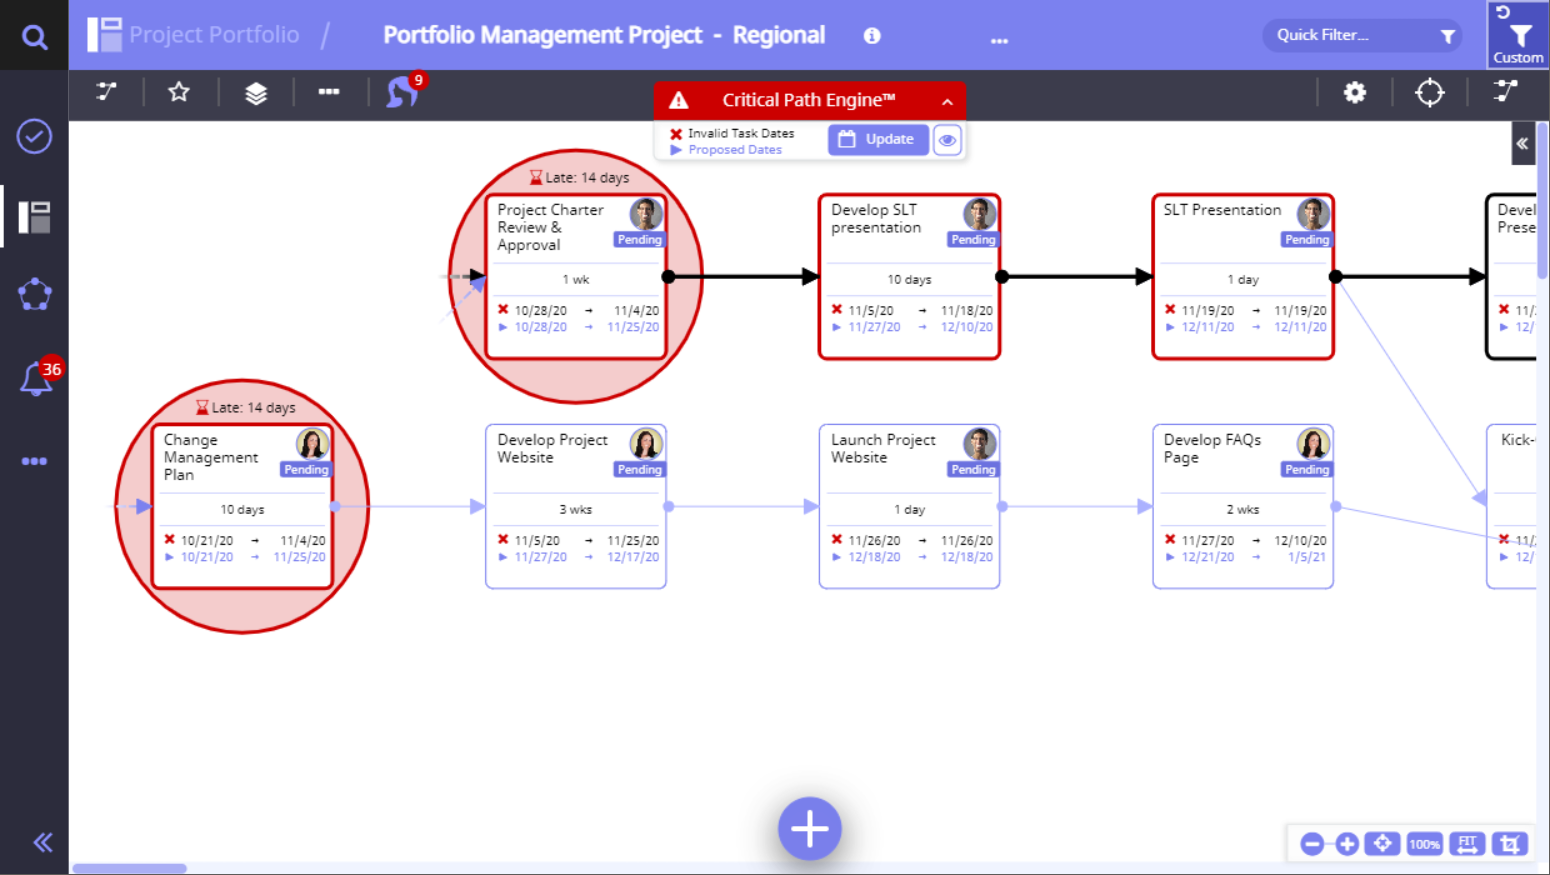Open the Quick Filter dropdown
The height and width of the screenshot is (875, 1550).
[x=1361, y=36]
